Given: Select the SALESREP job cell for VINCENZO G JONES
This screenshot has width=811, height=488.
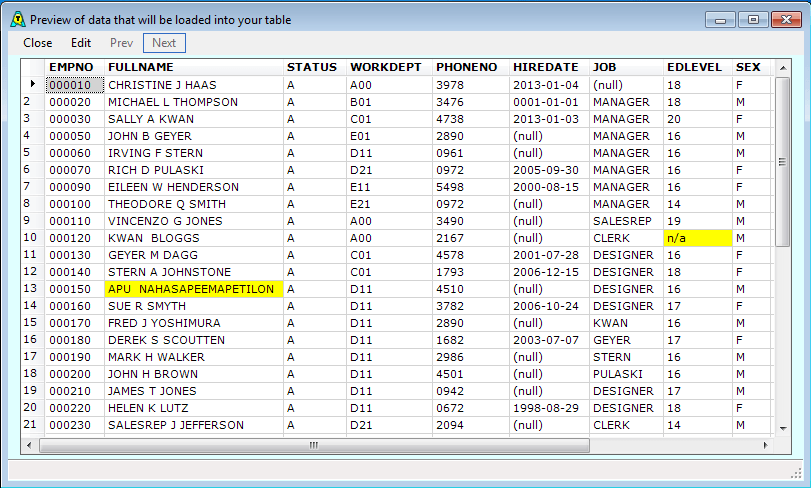Looking at the screenshot, I should click(626, 221).
